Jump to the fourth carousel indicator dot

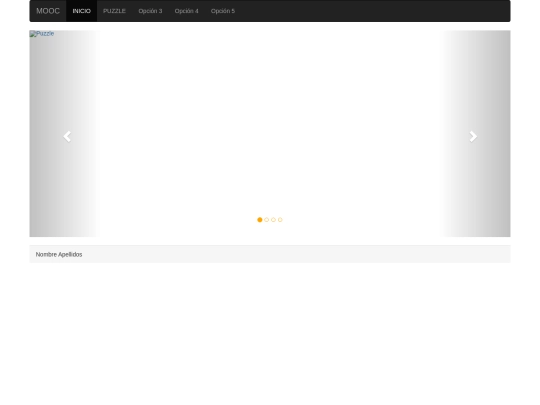(x=280, y=220)
